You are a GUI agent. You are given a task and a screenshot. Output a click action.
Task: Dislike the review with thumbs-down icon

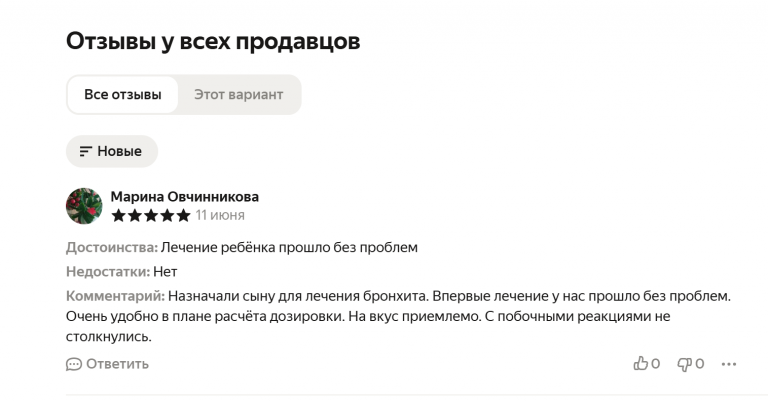coord(684,364)
